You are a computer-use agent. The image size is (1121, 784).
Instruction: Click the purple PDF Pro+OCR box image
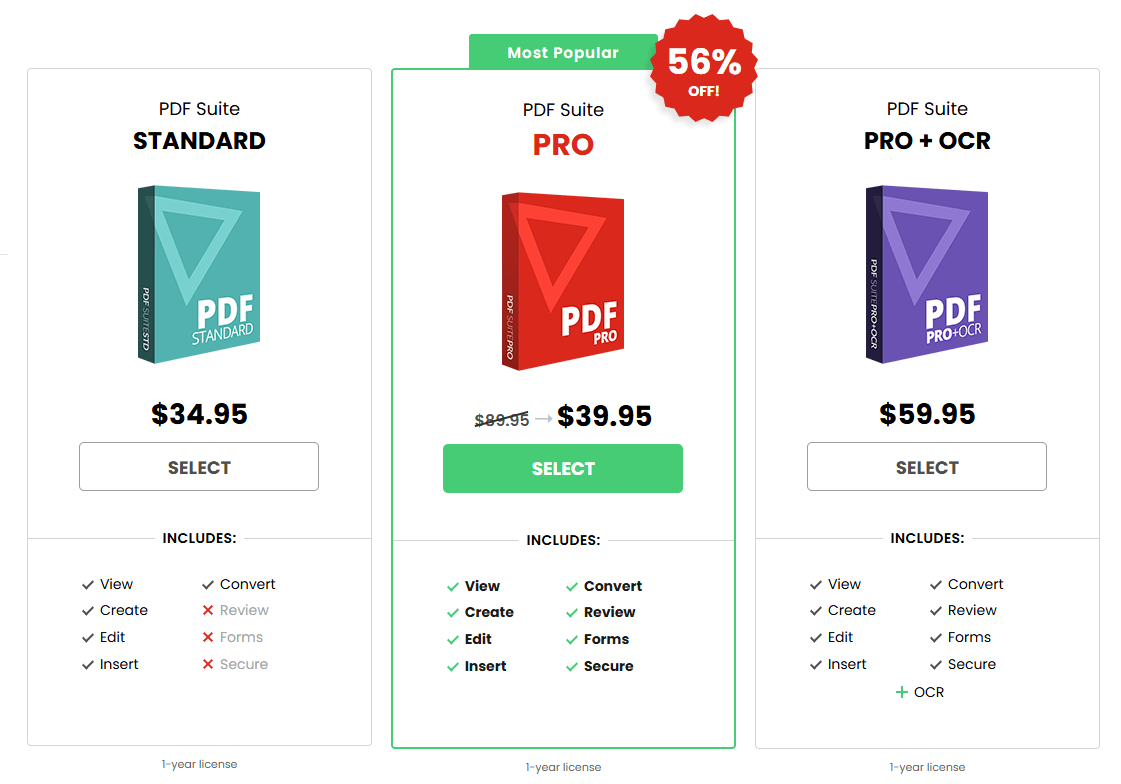coord(927,274)
